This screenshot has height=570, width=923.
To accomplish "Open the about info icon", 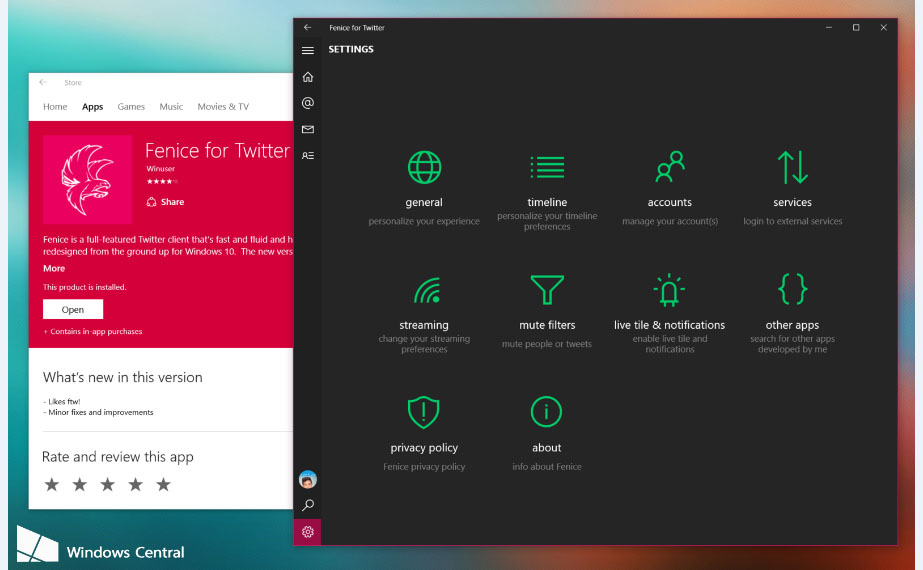I will tap(546, 412).
